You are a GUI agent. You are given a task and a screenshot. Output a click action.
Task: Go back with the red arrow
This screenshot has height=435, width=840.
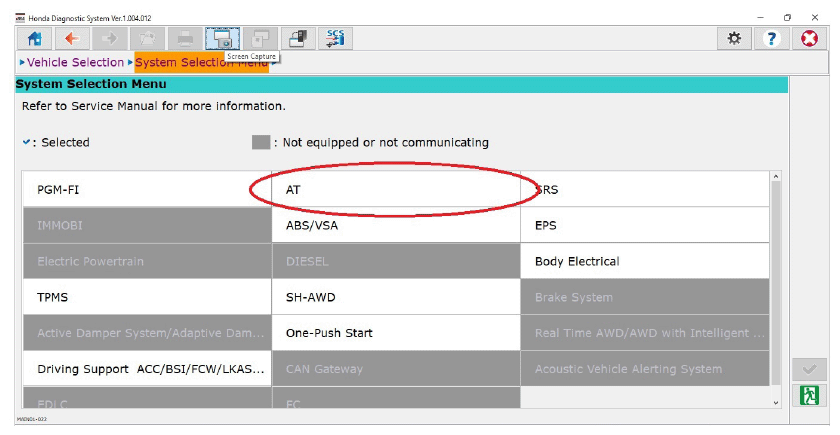71,38
